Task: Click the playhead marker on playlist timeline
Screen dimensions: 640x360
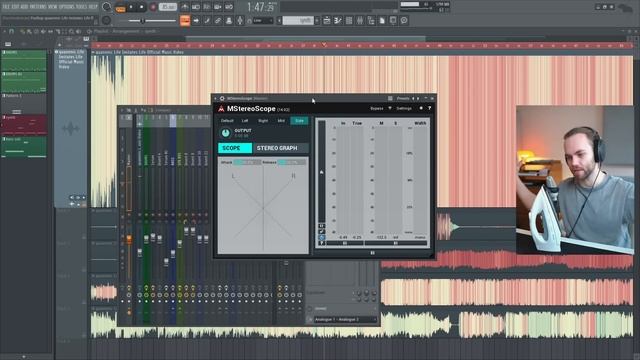Action: (324, 45)
